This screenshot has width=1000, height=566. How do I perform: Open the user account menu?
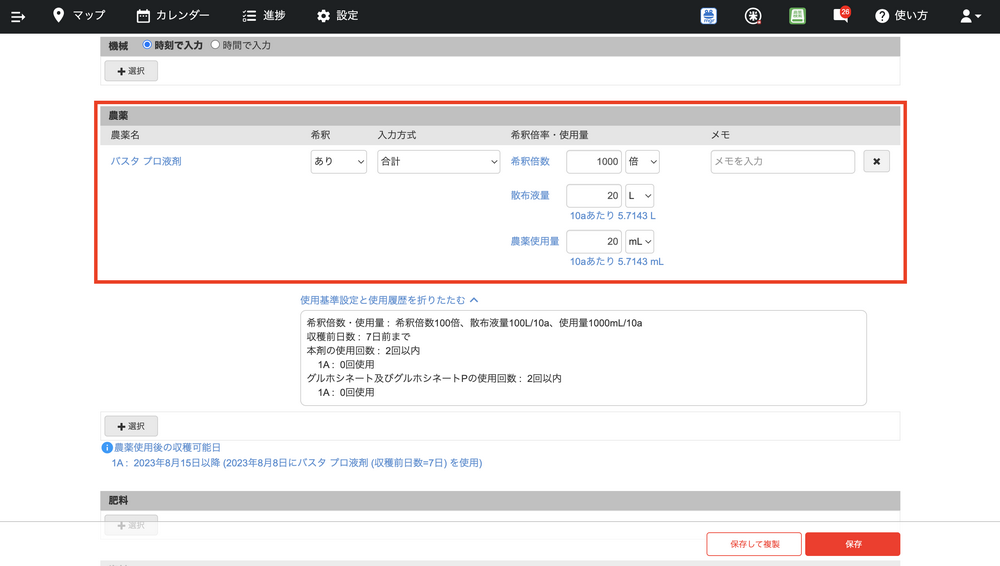(x=970, y=16)
